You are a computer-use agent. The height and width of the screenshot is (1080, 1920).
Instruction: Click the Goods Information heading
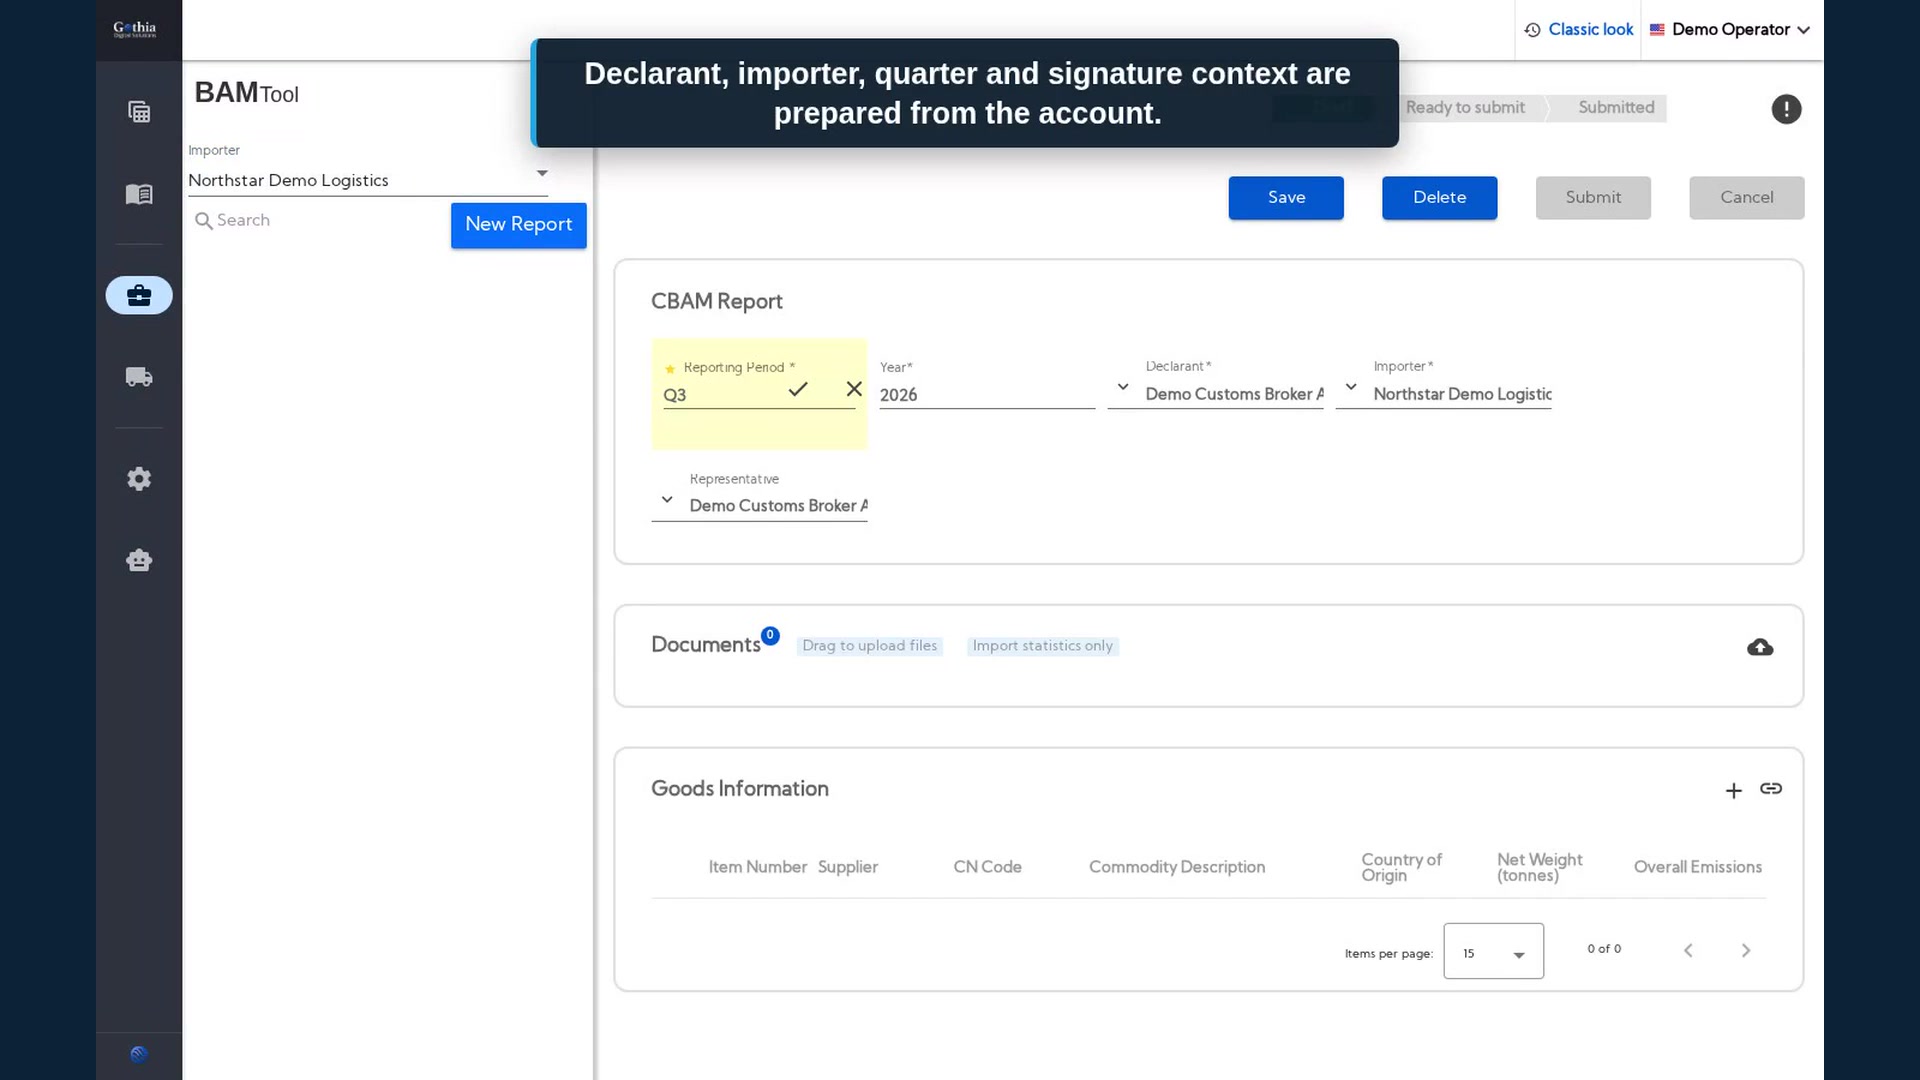pos(740,789)
